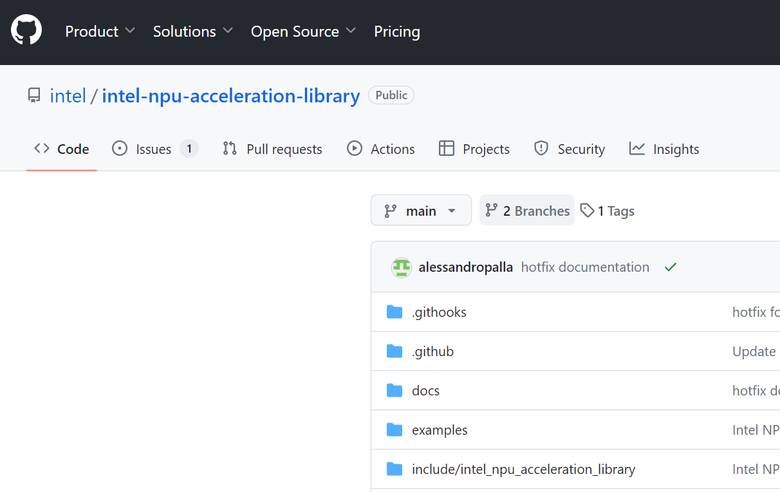
Task: Click the examples folder icon
Action: [394, 430]
